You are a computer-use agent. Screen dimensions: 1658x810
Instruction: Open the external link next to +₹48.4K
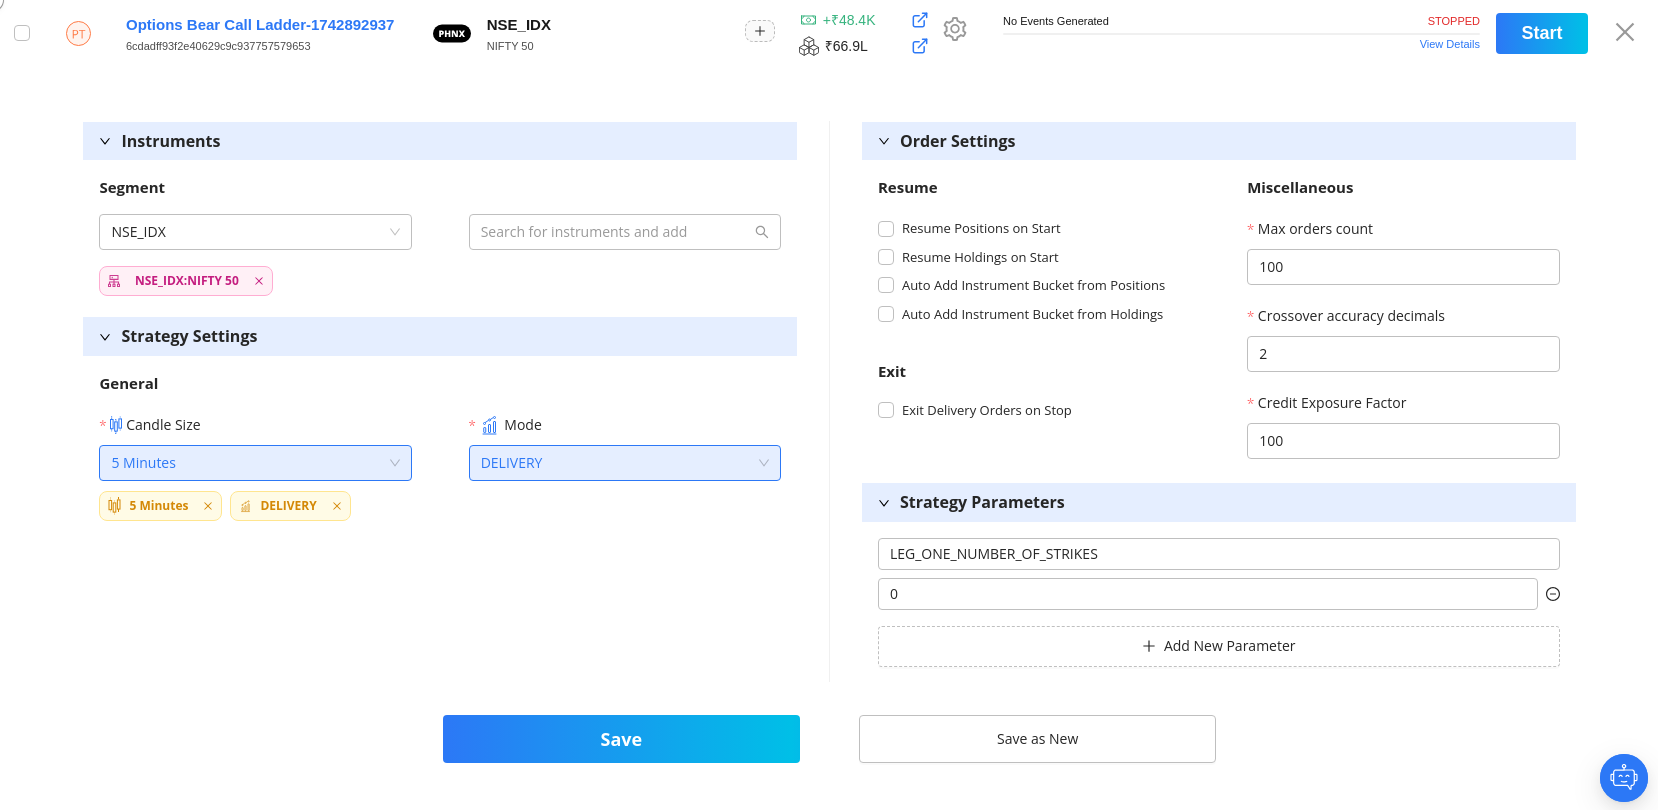920,20
